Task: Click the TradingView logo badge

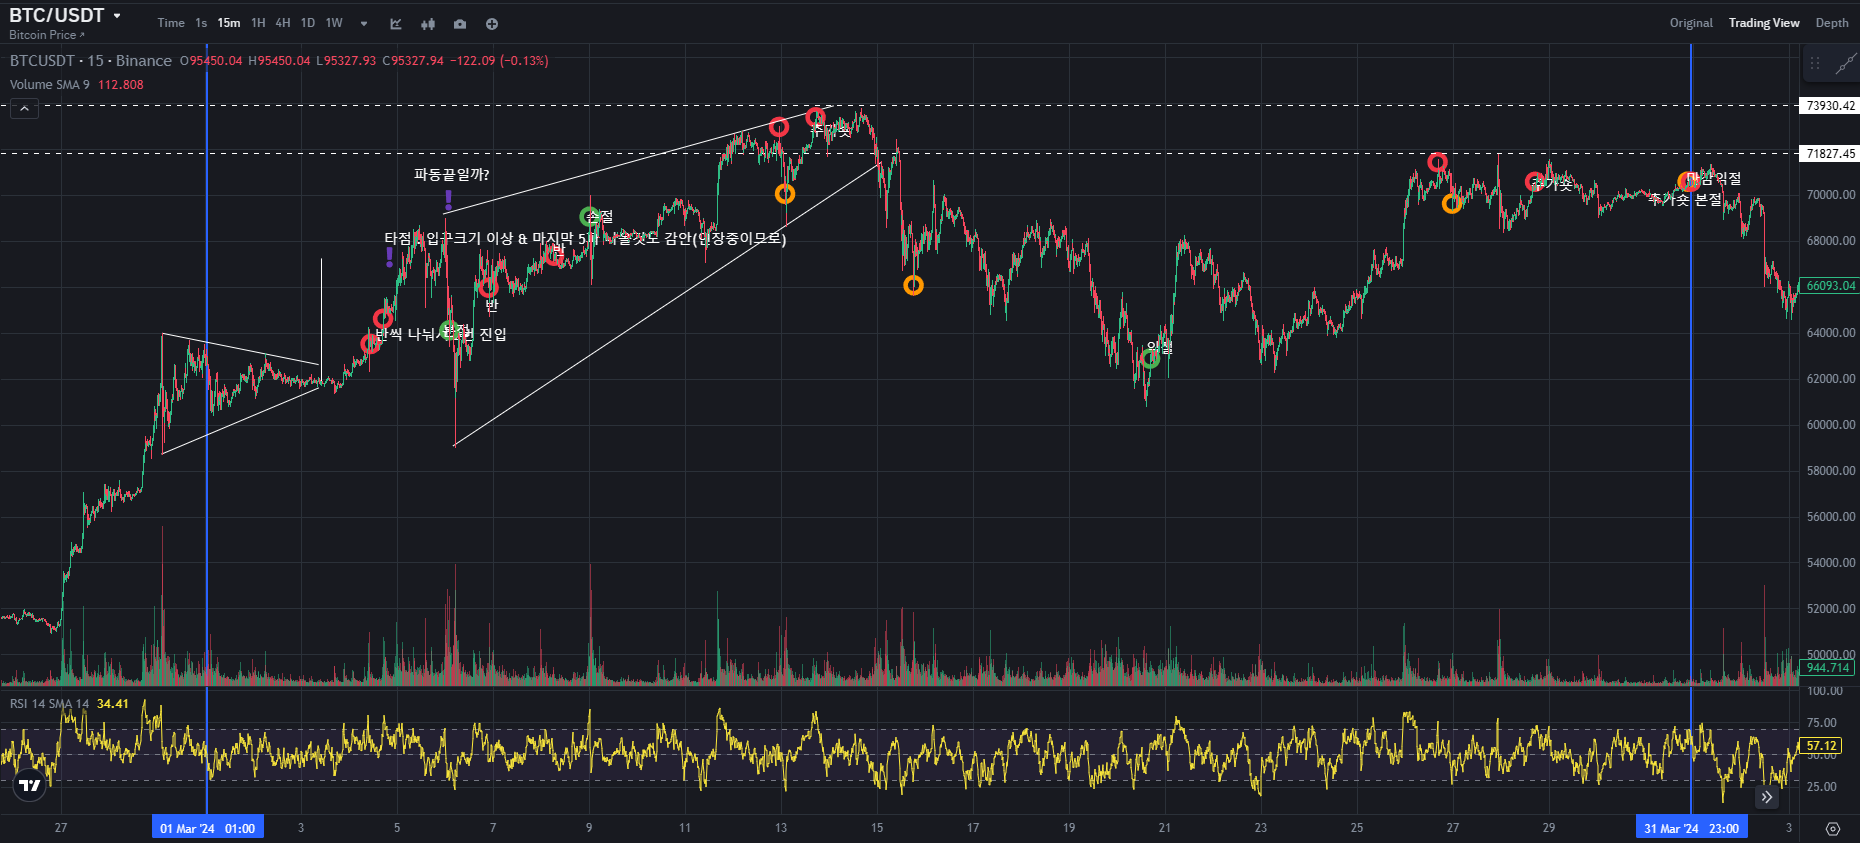Action: tap(30, 786)
